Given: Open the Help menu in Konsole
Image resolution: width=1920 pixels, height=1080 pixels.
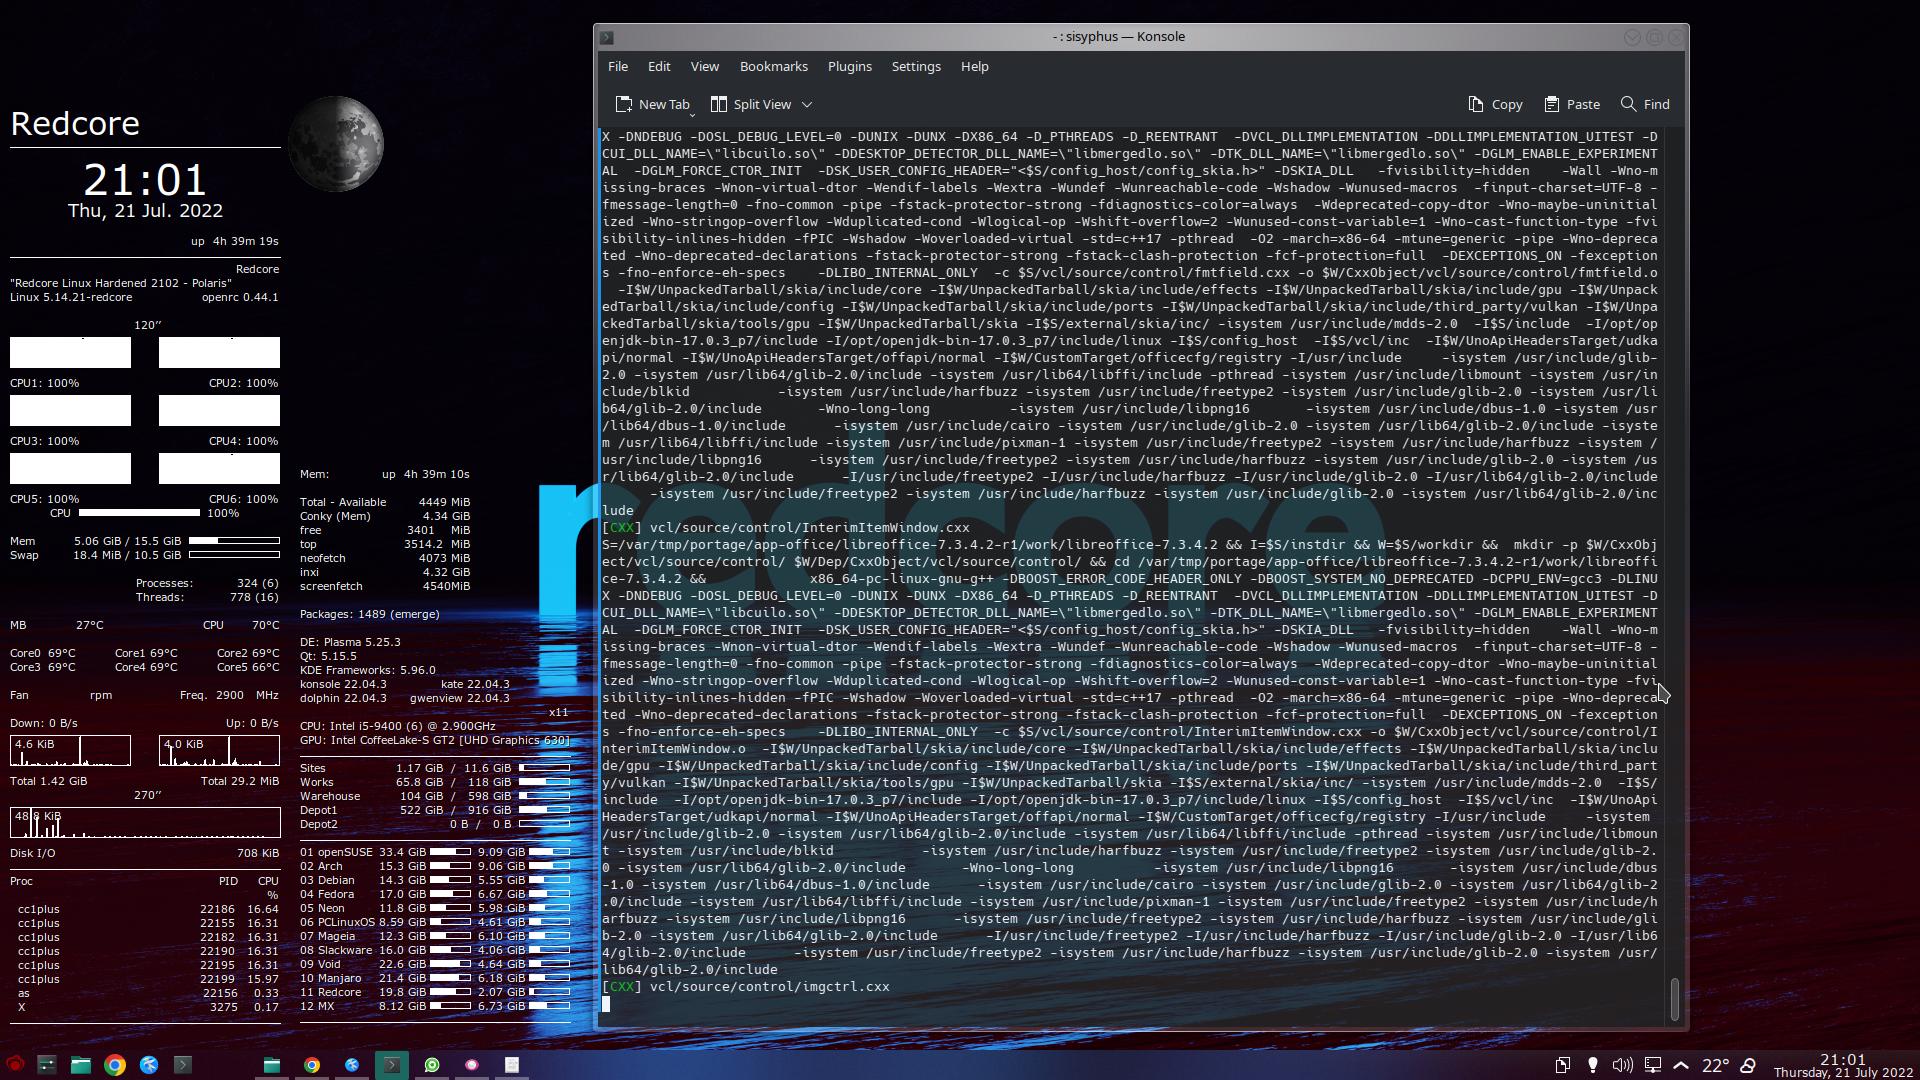Looking at the screenshot, I should [x=975, y=66].
